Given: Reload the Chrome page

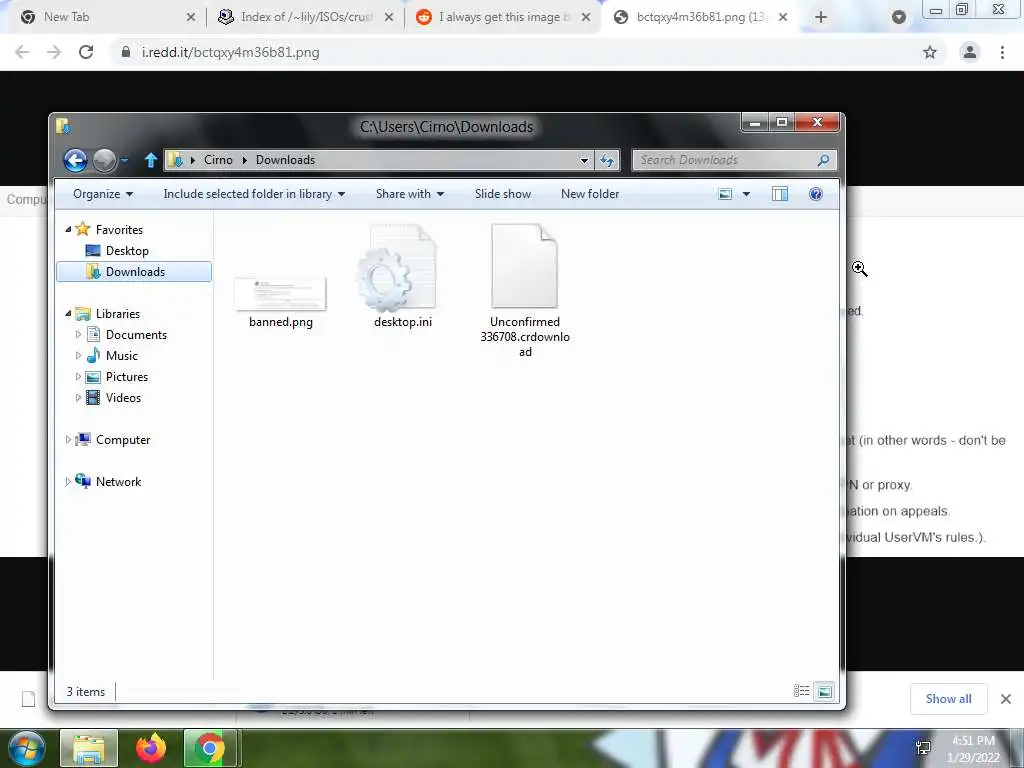Looking at the screenshot, I should coord(86,52).
